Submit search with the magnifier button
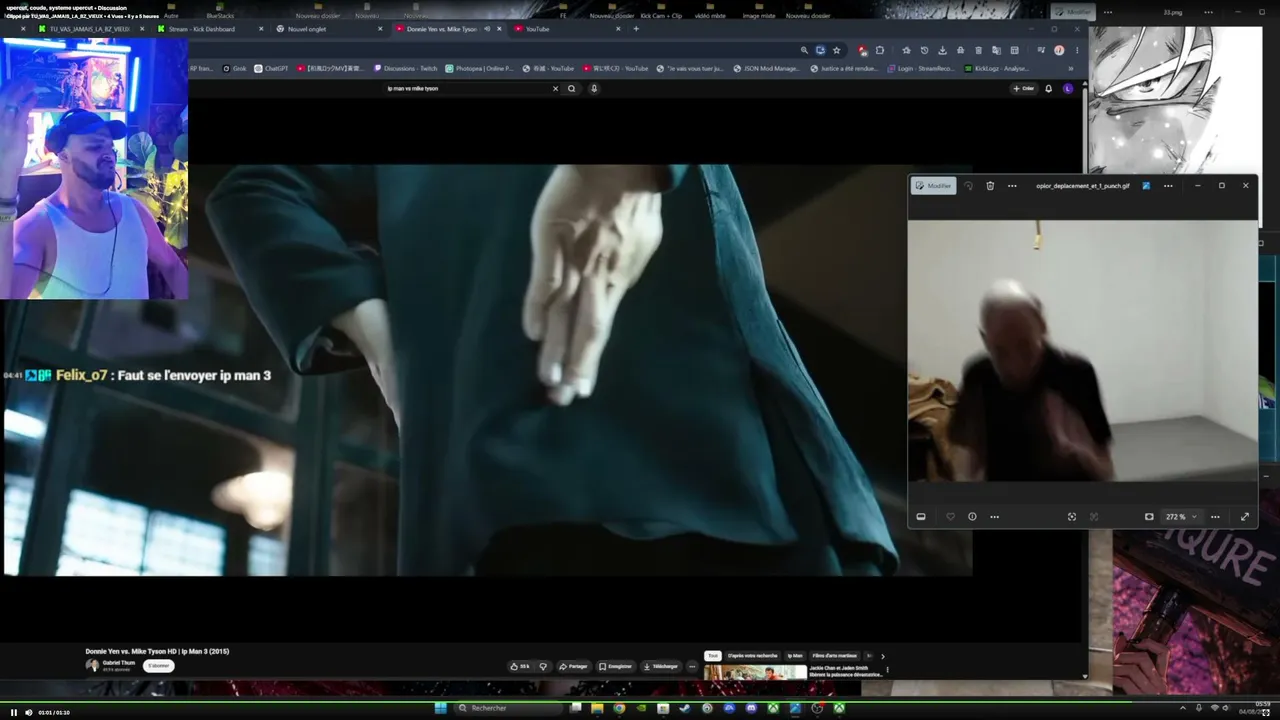 coord(572,88)
